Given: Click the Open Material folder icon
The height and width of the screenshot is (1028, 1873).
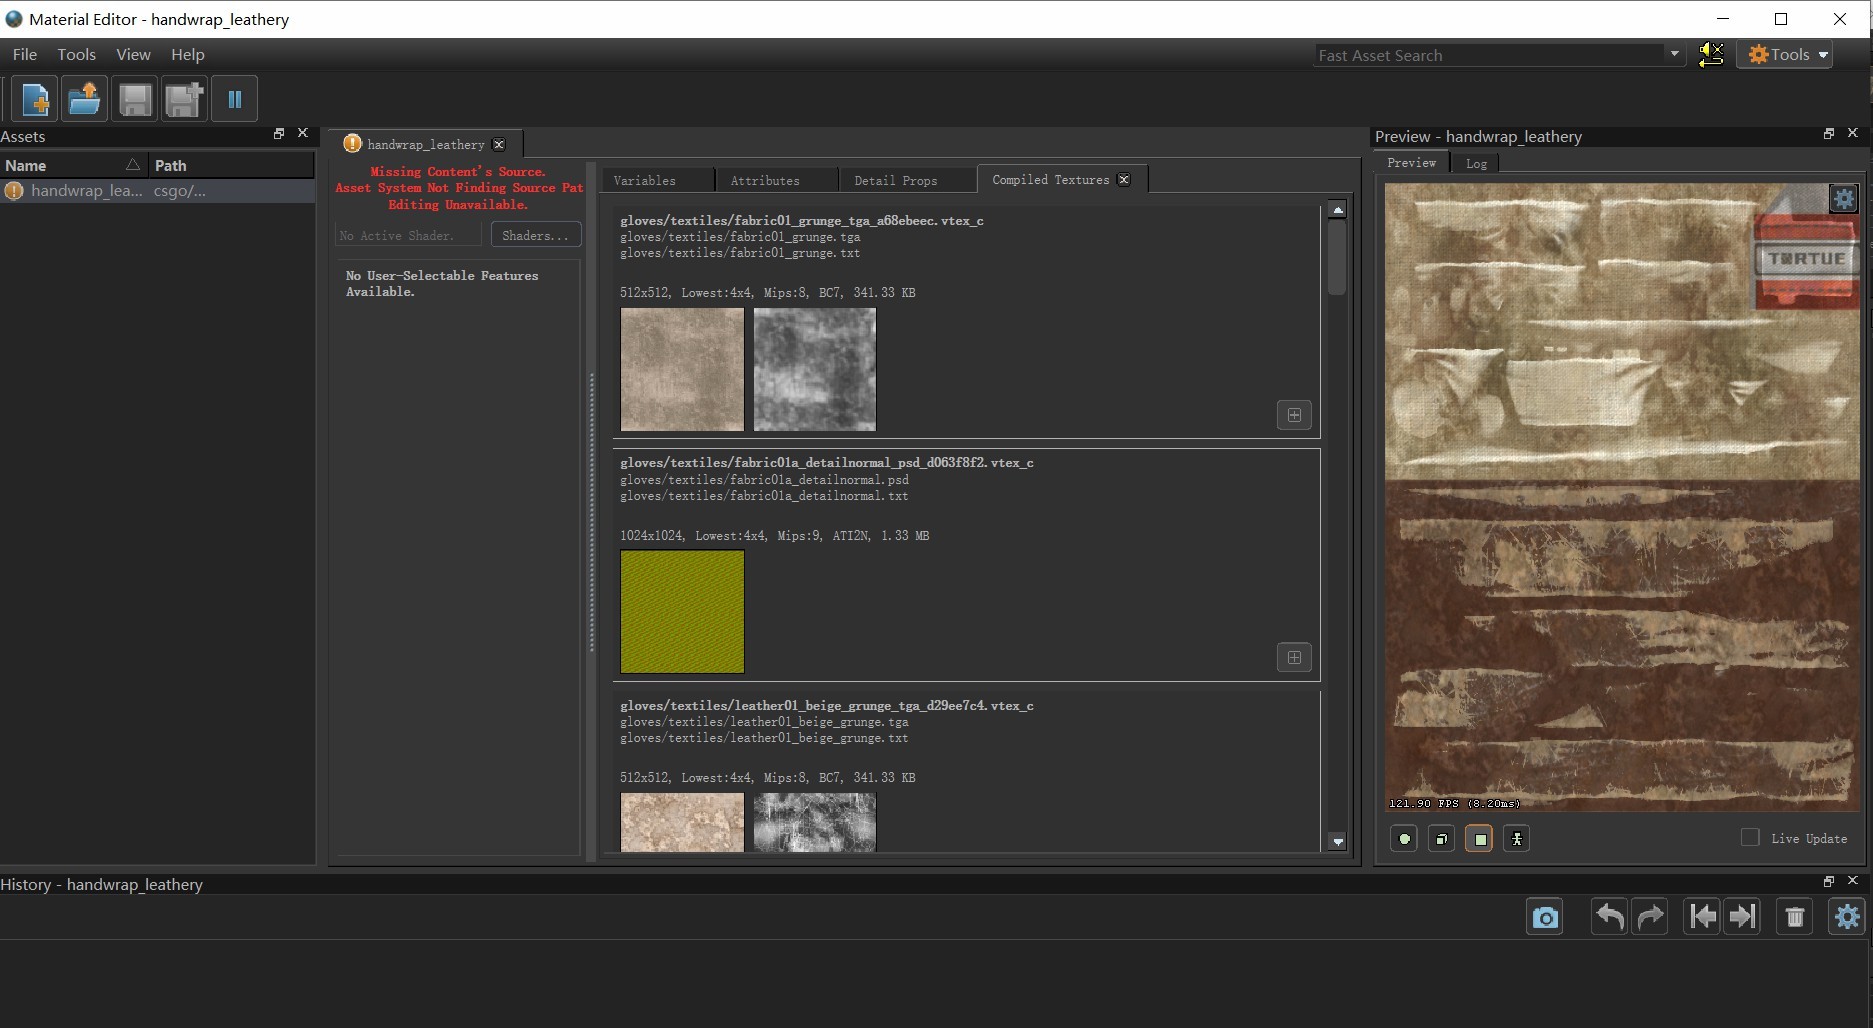Looking at the screenshot, I should click(85, 99).
